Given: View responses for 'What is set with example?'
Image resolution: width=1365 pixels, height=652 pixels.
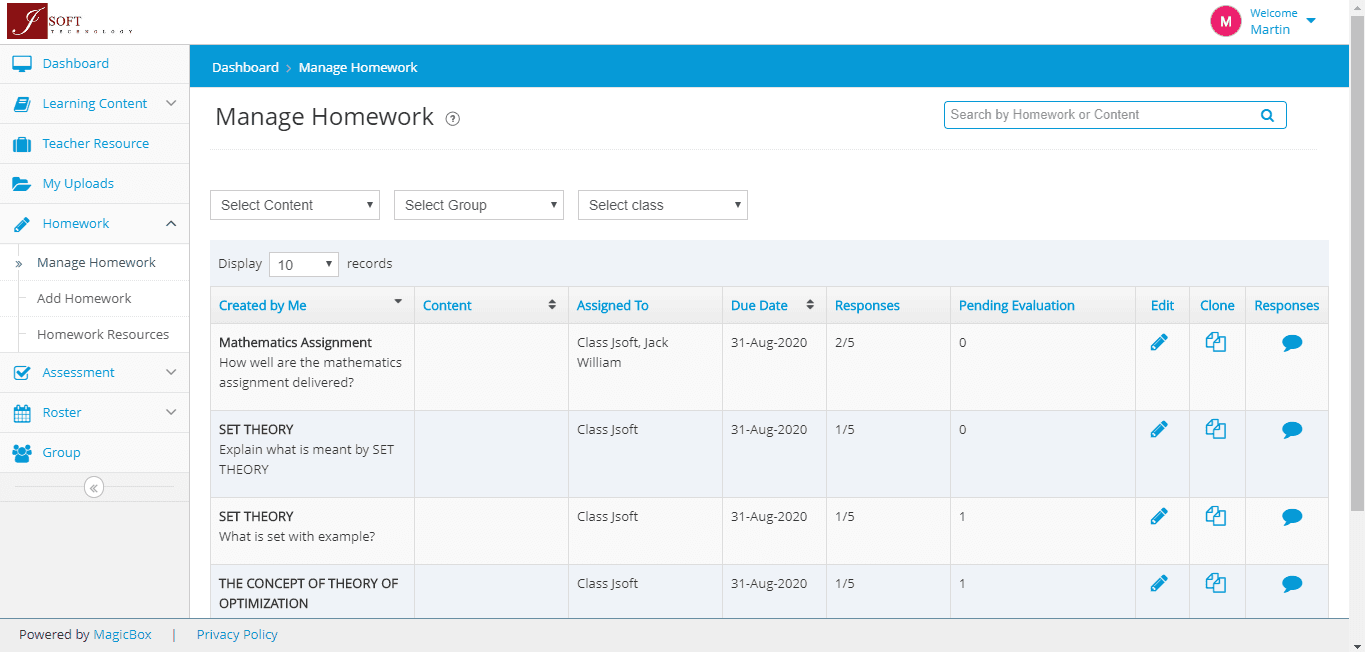Looking at the screenshot, I should pyautogui.click(x=1292, y=517).
